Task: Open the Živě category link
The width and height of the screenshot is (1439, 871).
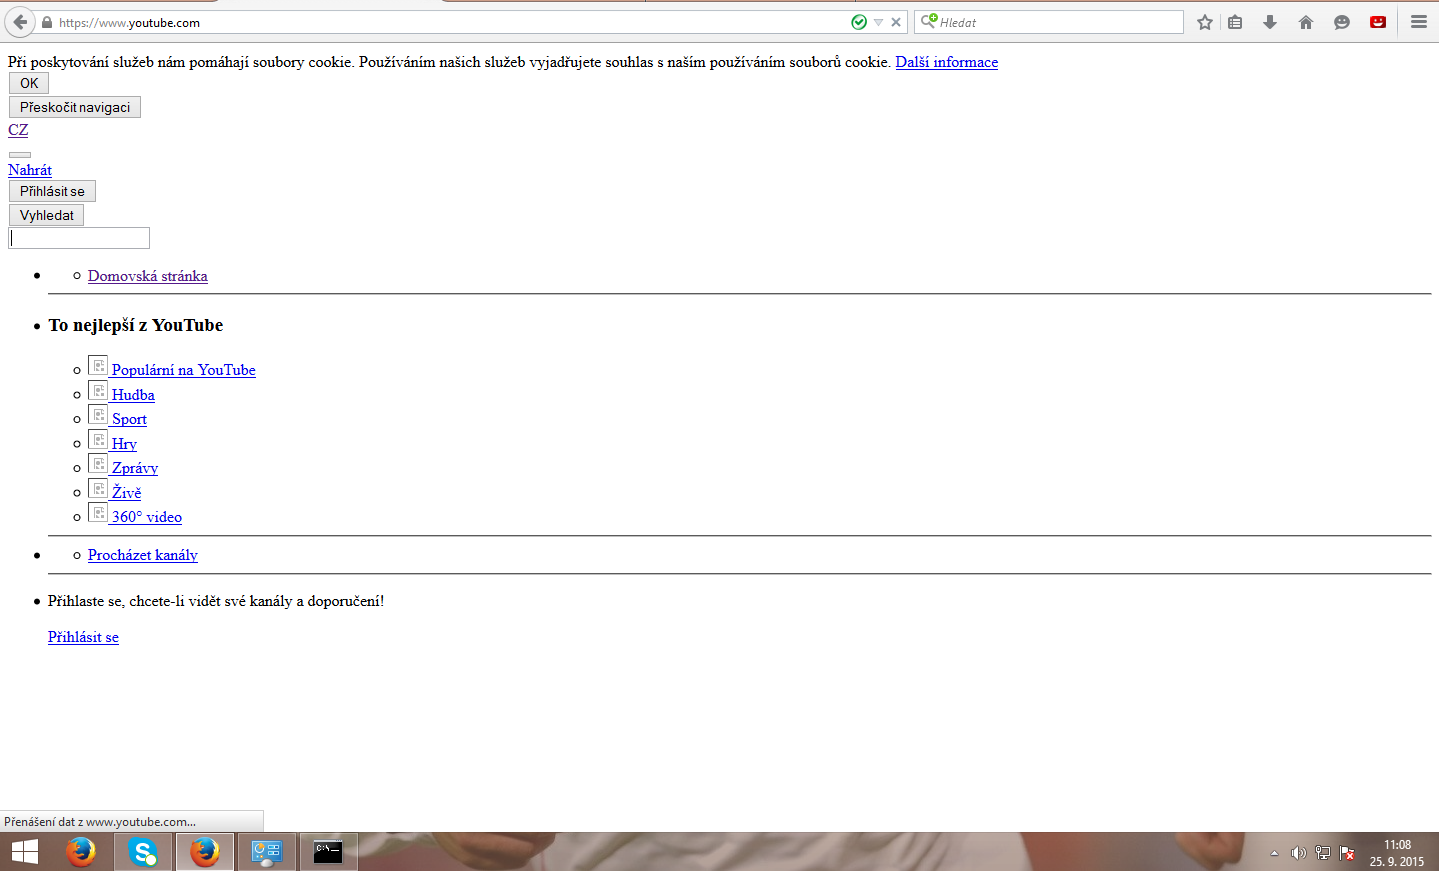Action: [x=126, y=493]
